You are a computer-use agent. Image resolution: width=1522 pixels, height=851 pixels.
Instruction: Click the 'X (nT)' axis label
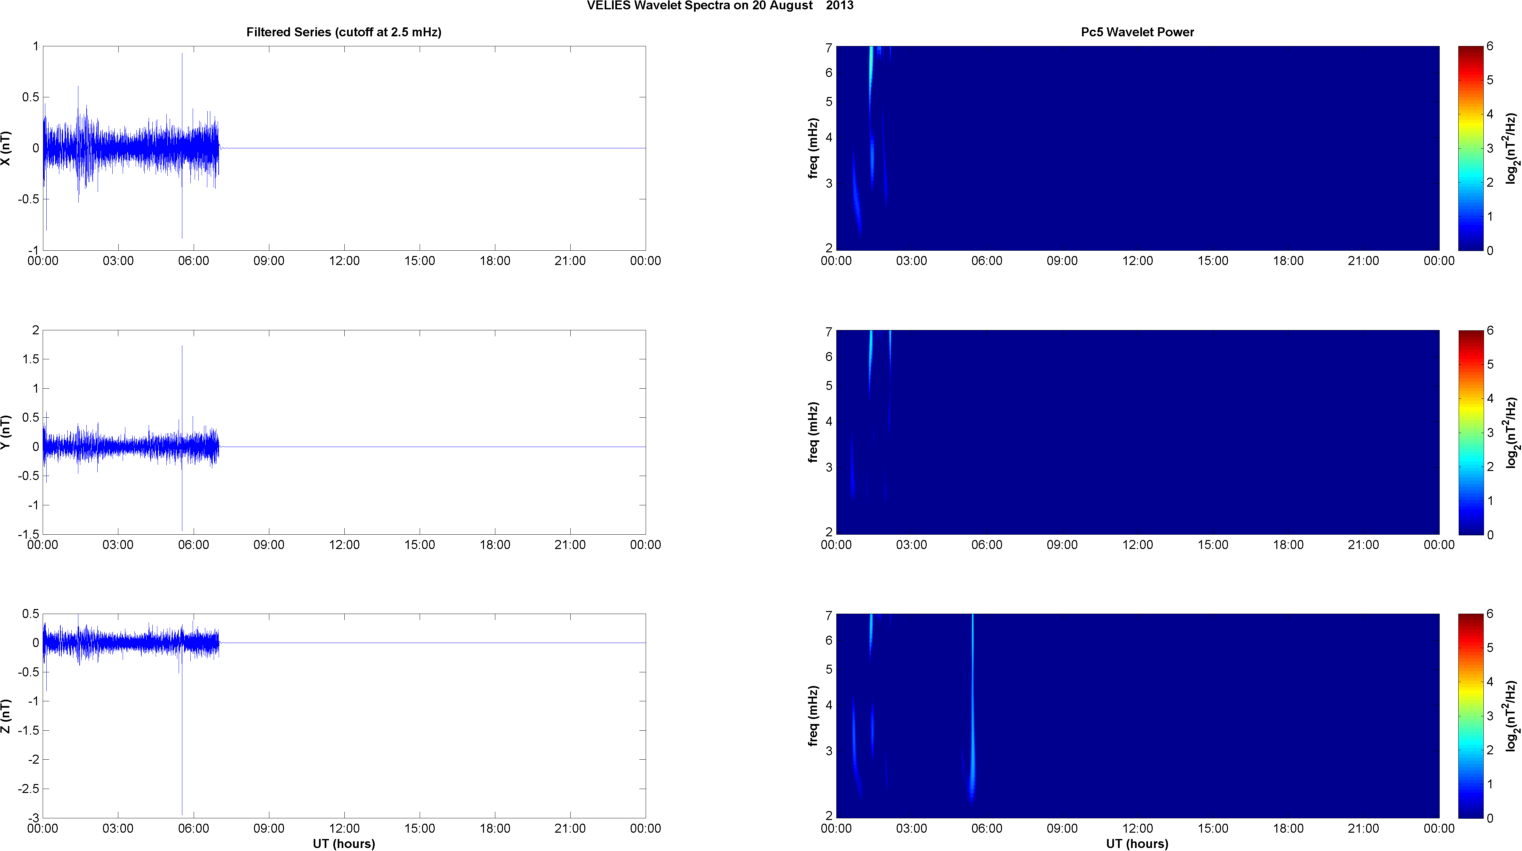pyautogui.click(x=7, y=148)
